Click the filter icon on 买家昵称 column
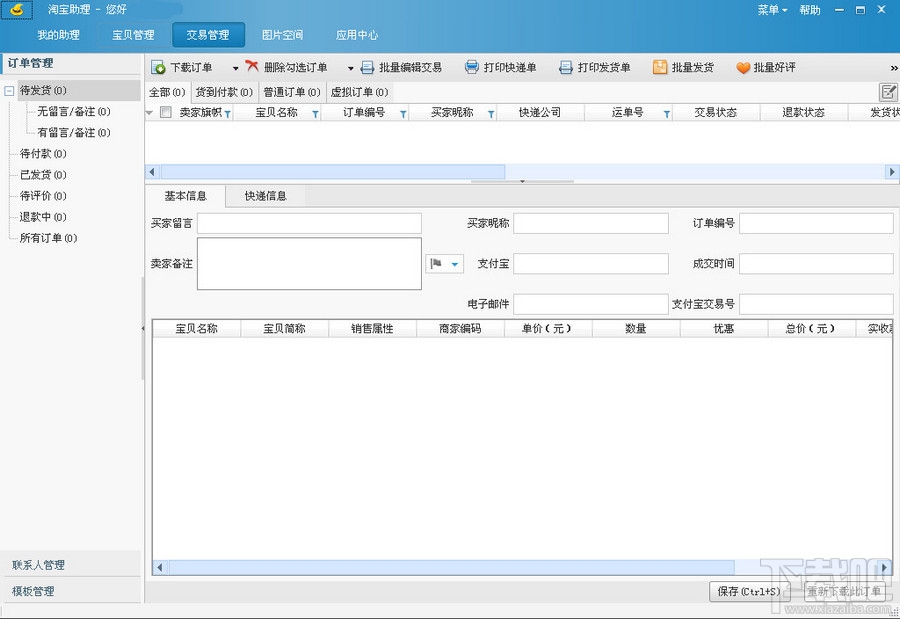900x619 pixels. [x=491, y=114]
